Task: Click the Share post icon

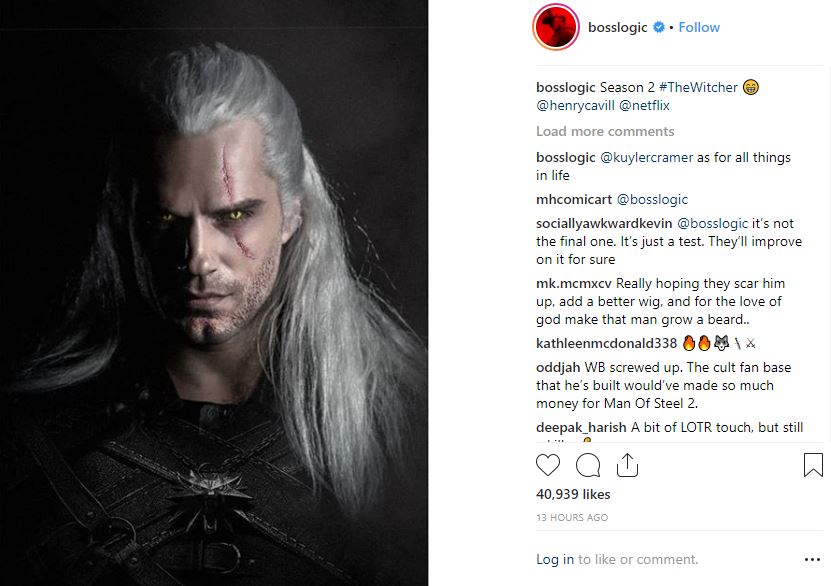Action: tap(627, 465)
